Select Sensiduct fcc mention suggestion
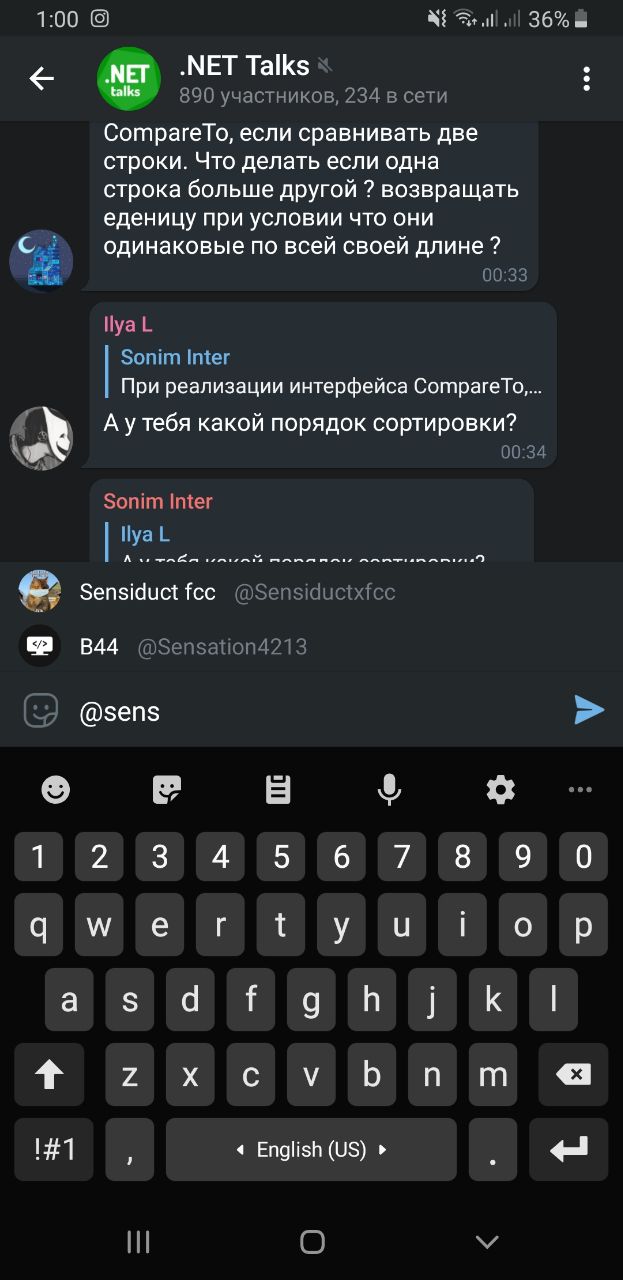 point(311,591)
